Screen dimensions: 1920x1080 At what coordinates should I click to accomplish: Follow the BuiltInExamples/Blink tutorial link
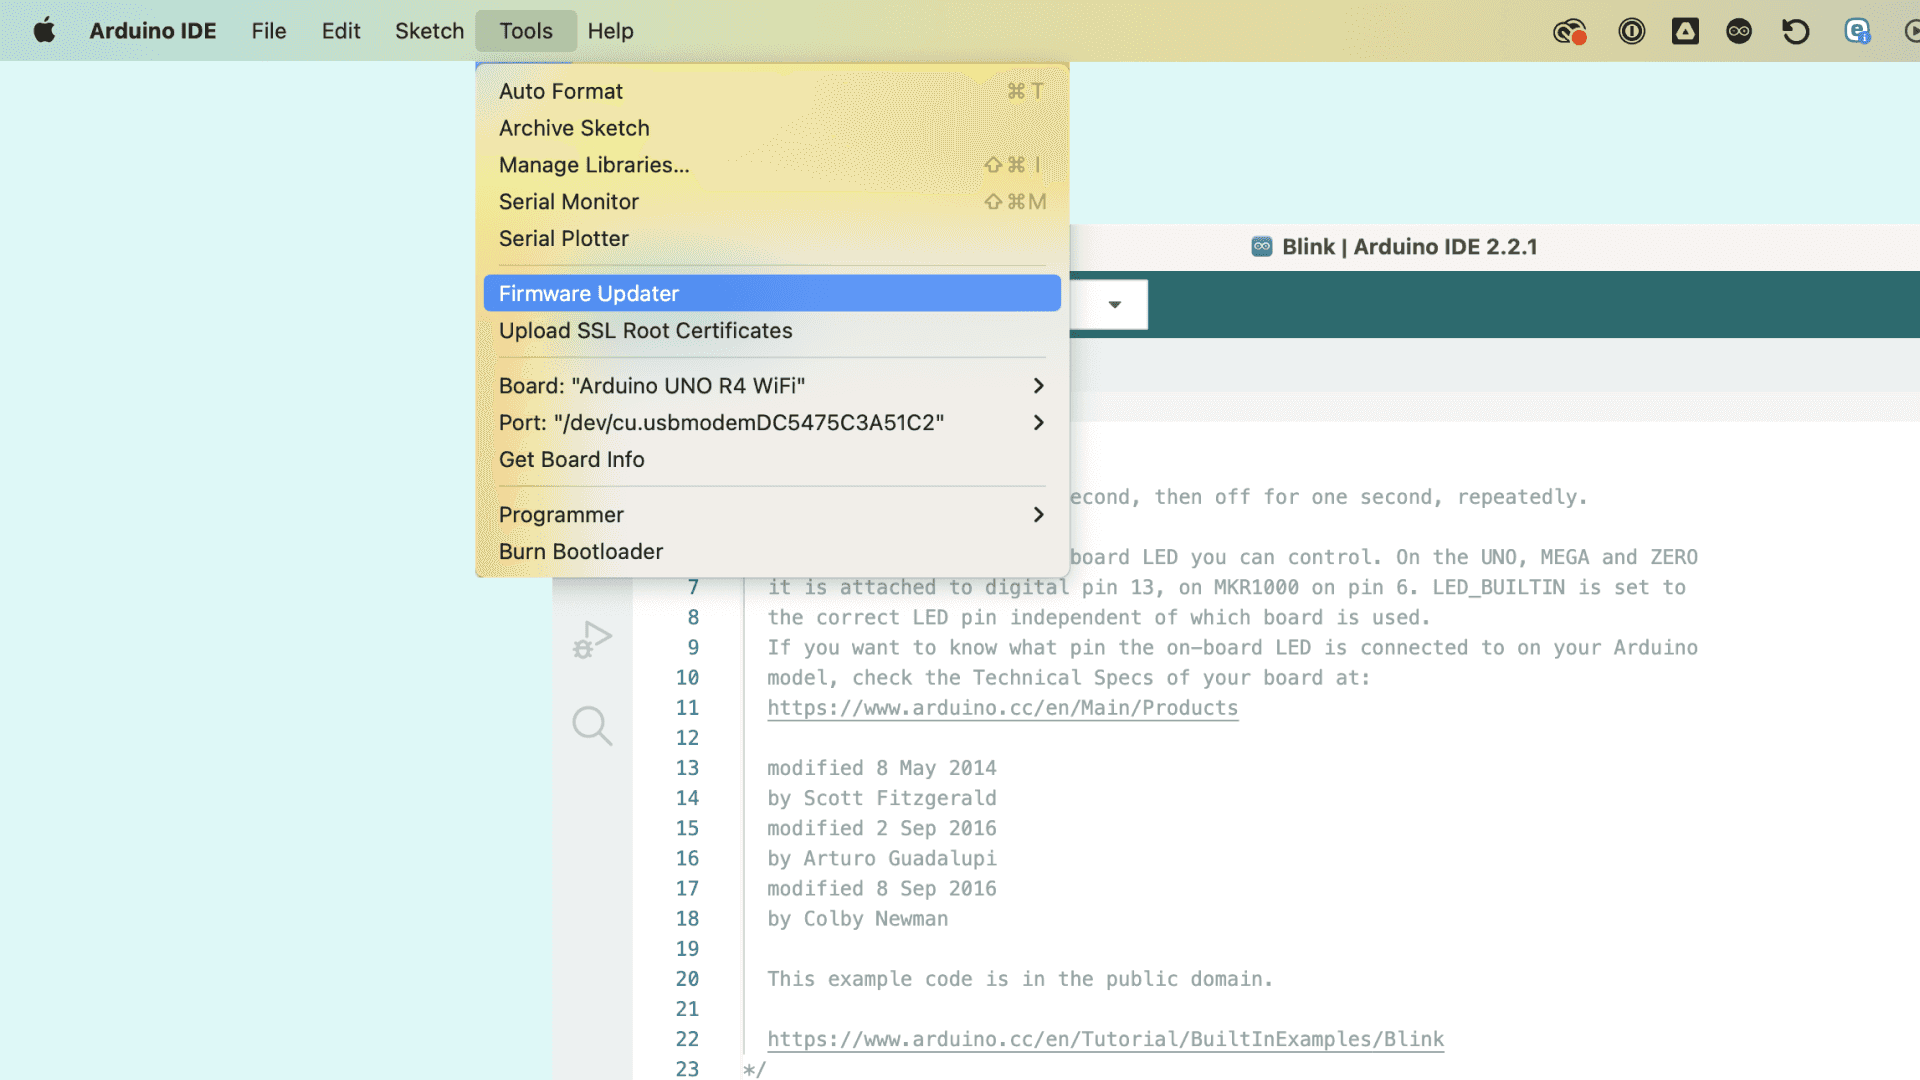coord(1105,1039)
